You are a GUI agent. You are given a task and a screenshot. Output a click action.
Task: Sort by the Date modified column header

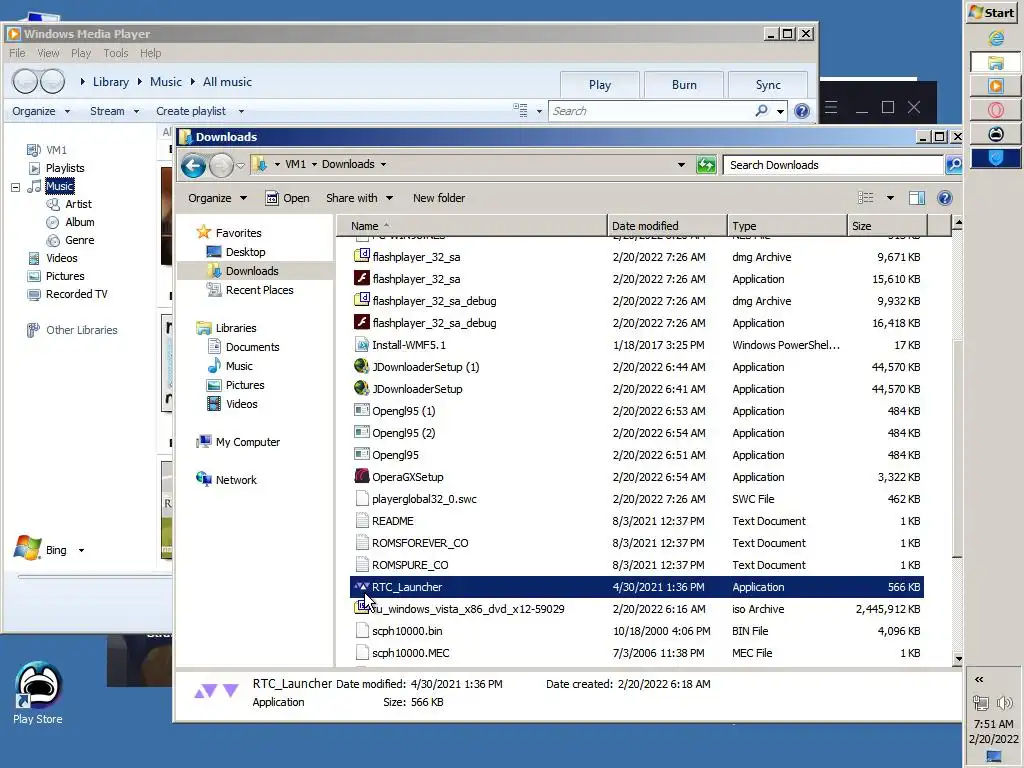coord(667,225)
